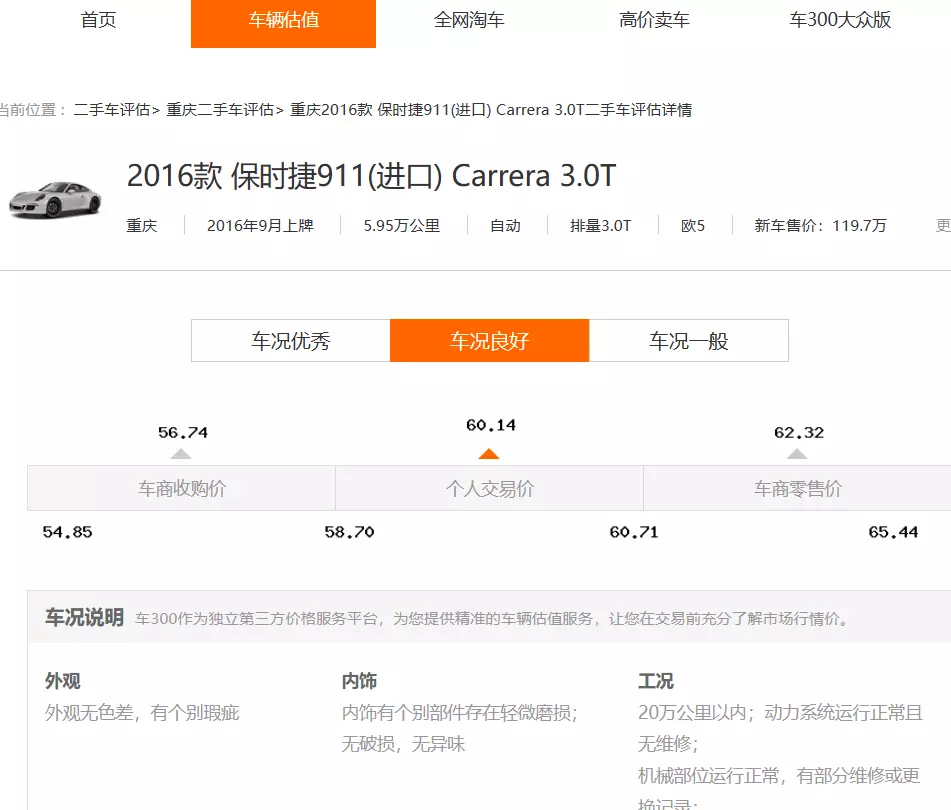Click the 工况 condition heading
951x810 pixels.
pyautogui.click(x=656, y=681)
